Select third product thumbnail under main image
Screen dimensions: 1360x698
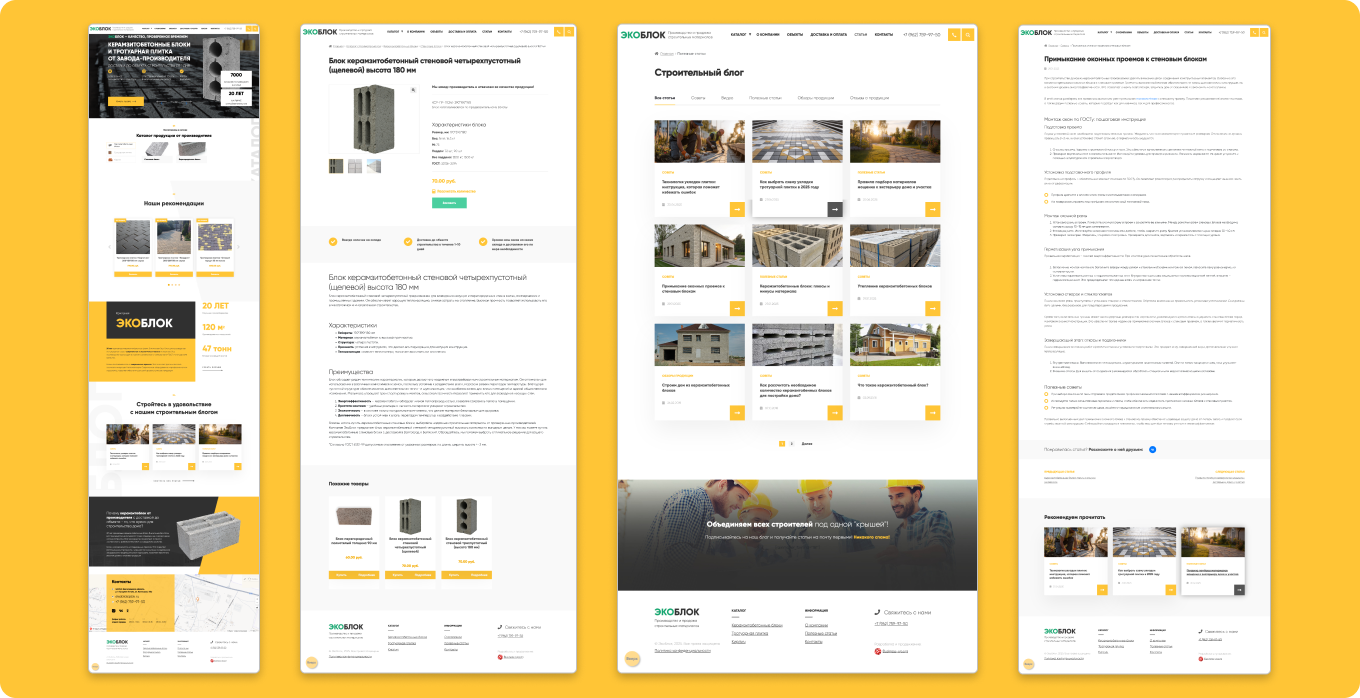373,166
